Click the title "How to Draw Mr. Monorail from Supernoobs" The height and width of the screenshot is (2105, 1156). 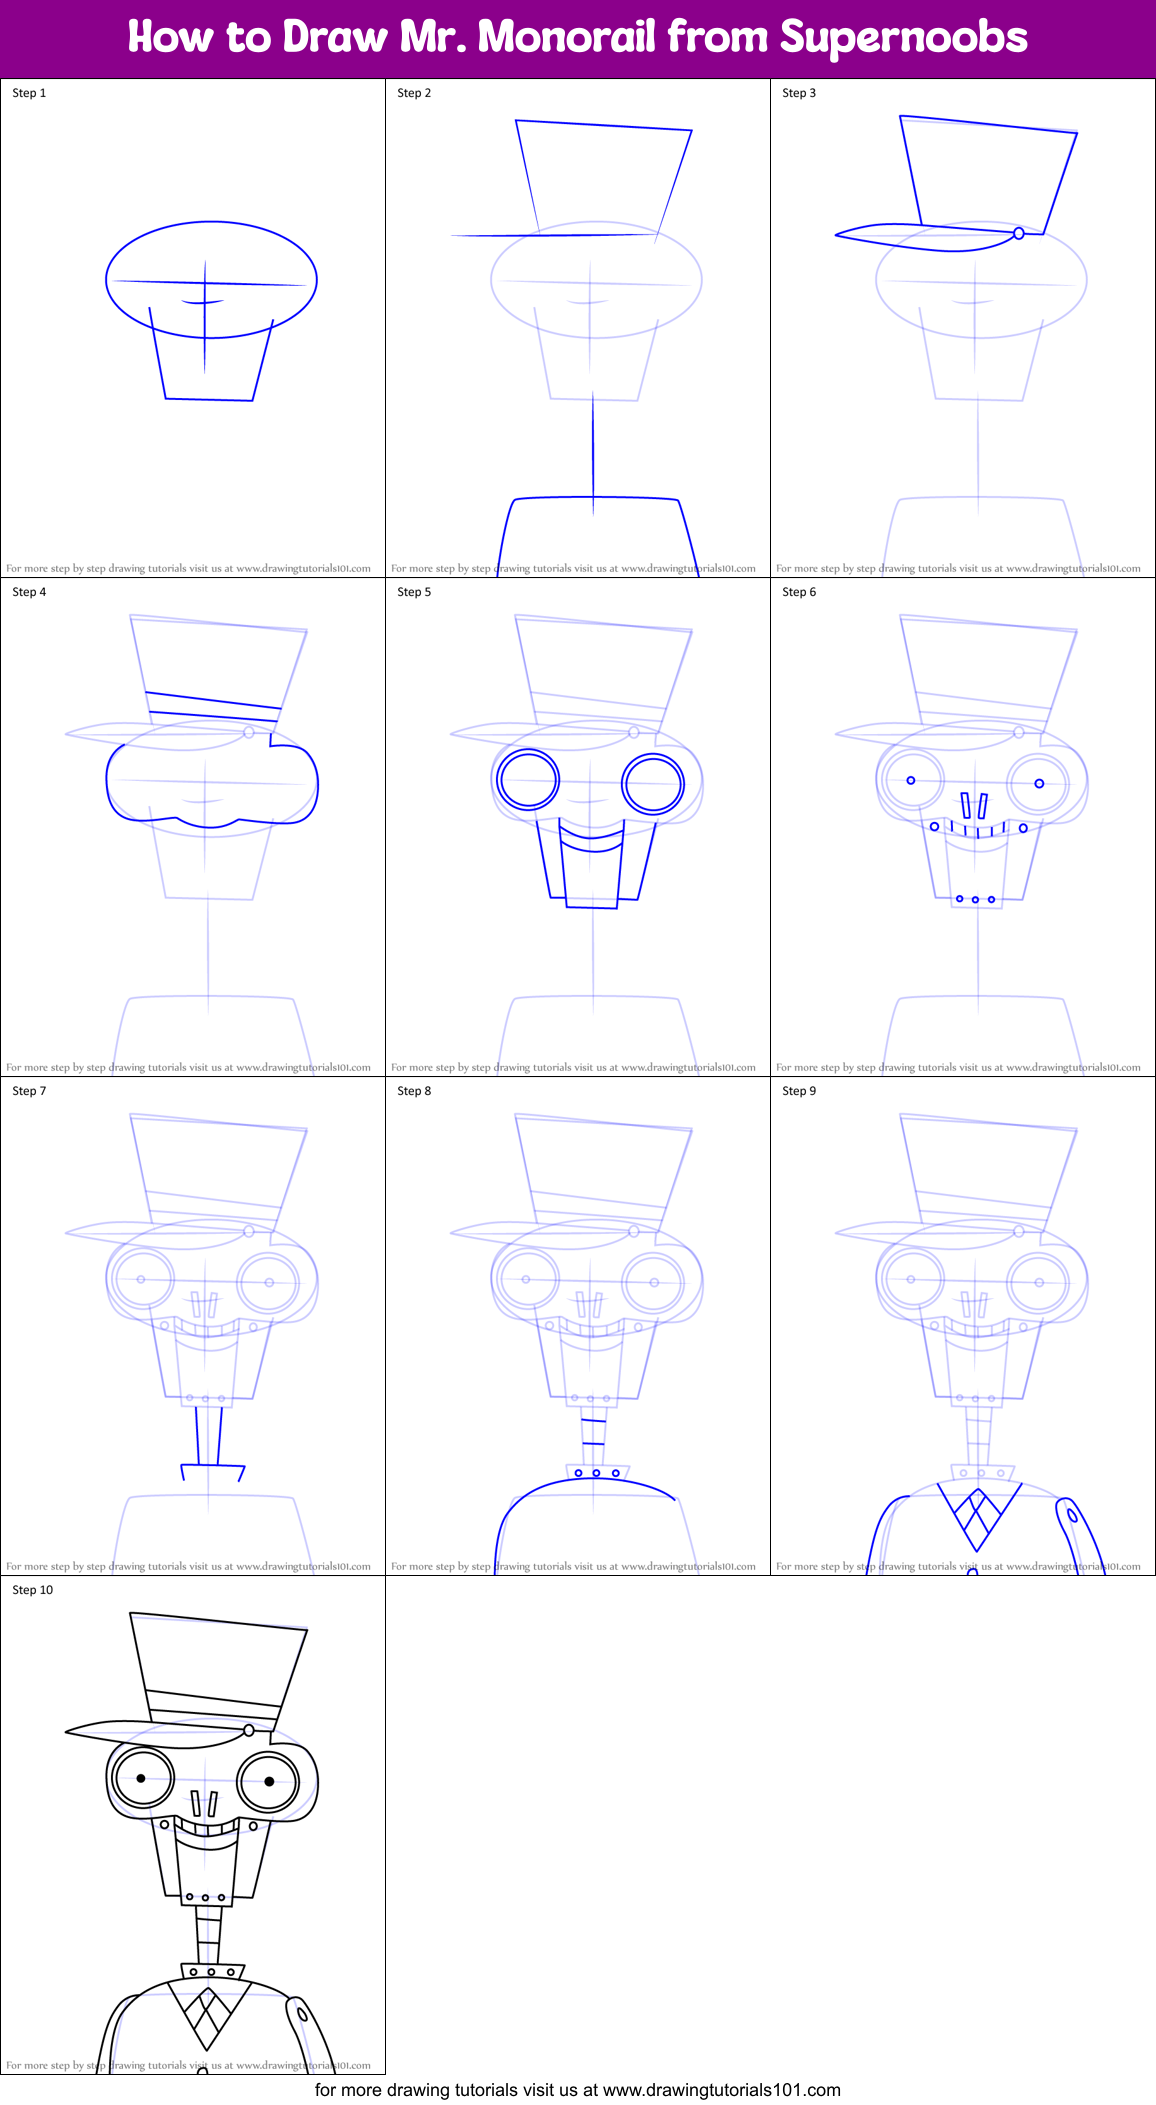(x=578, y=37)
